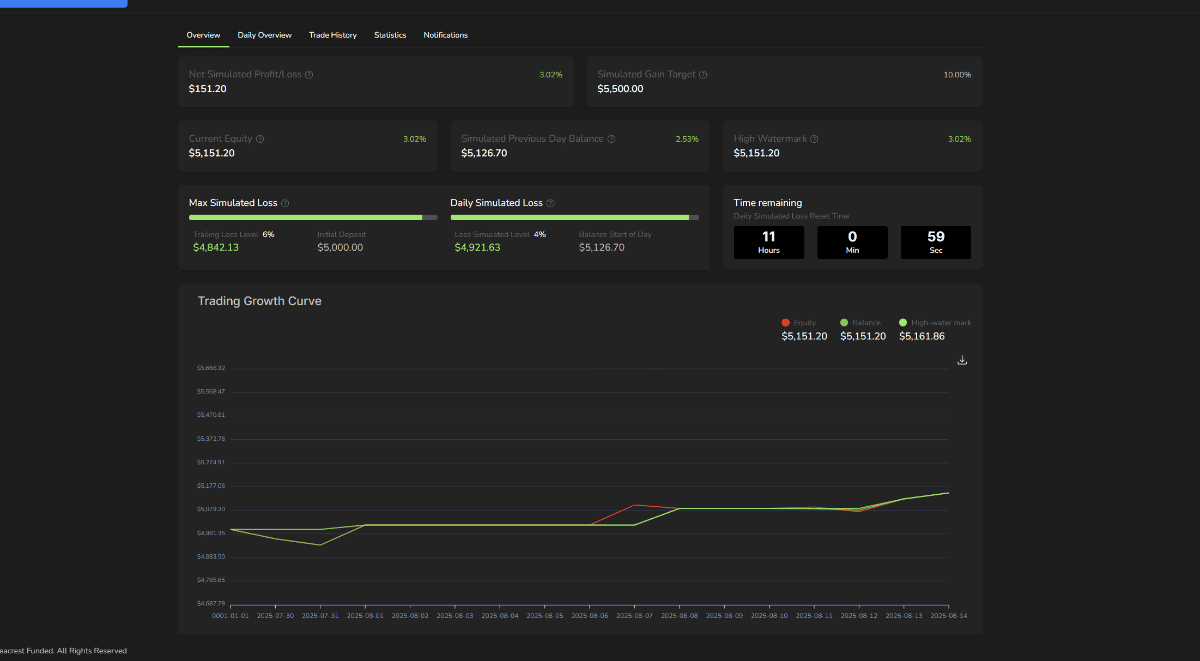
Task: Go to the Statistics tab
Action: tap(390, 35)
